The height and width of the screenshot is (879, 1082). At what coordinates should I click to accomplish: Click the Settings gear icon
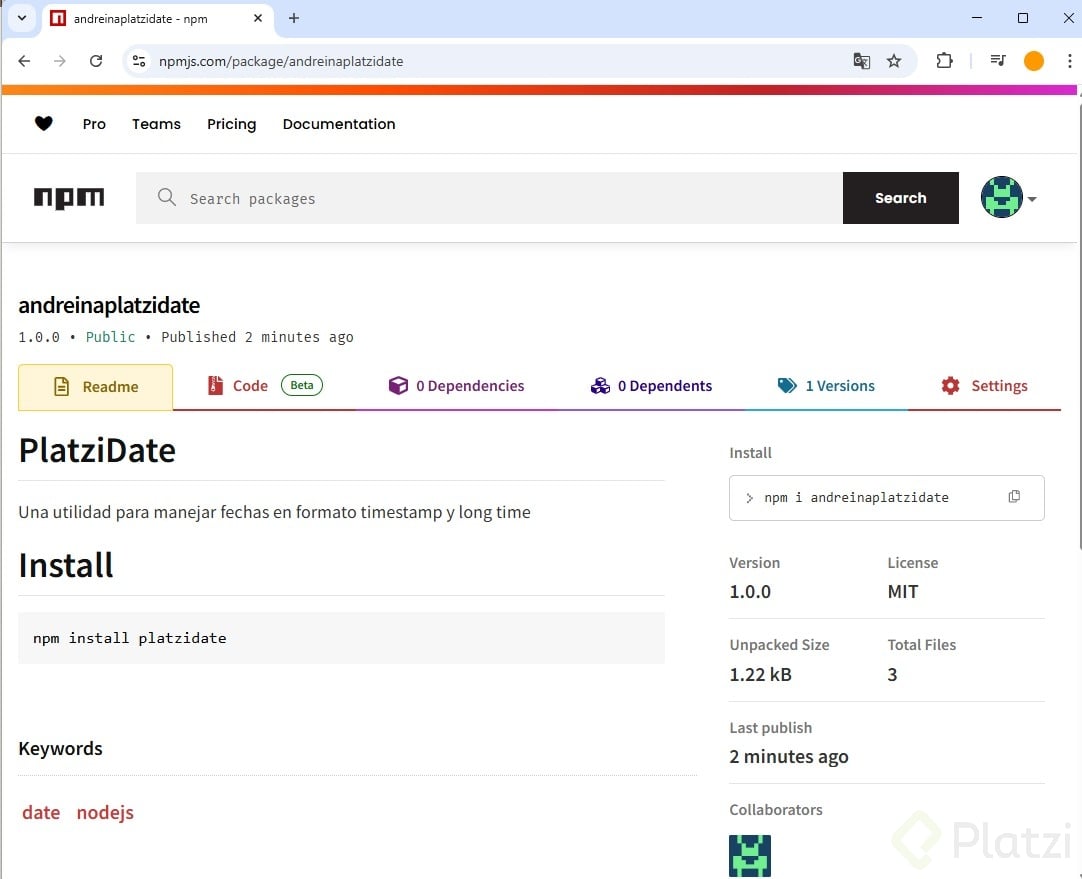click(x=950, y=386)
